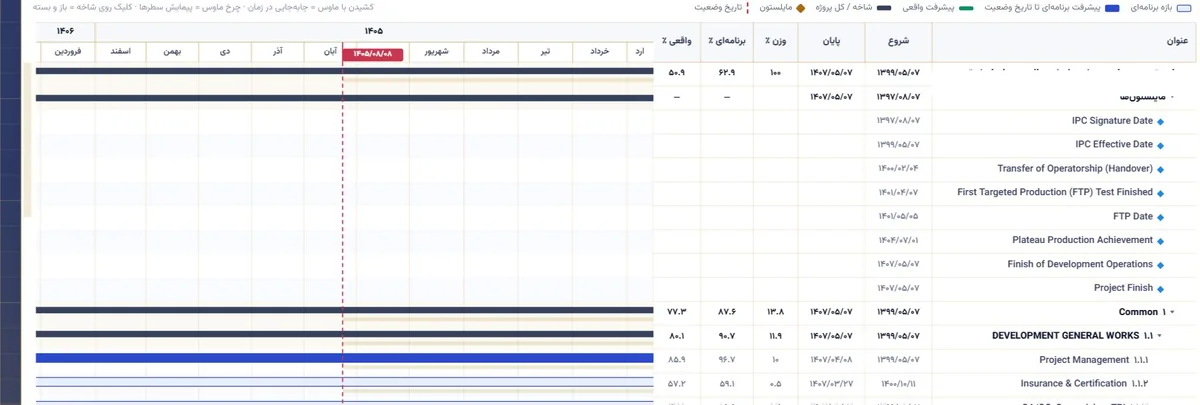Collapse the مایلستون‌ها milestones group
This screenshot has width=1200, height=405.
coord(1172,98)
